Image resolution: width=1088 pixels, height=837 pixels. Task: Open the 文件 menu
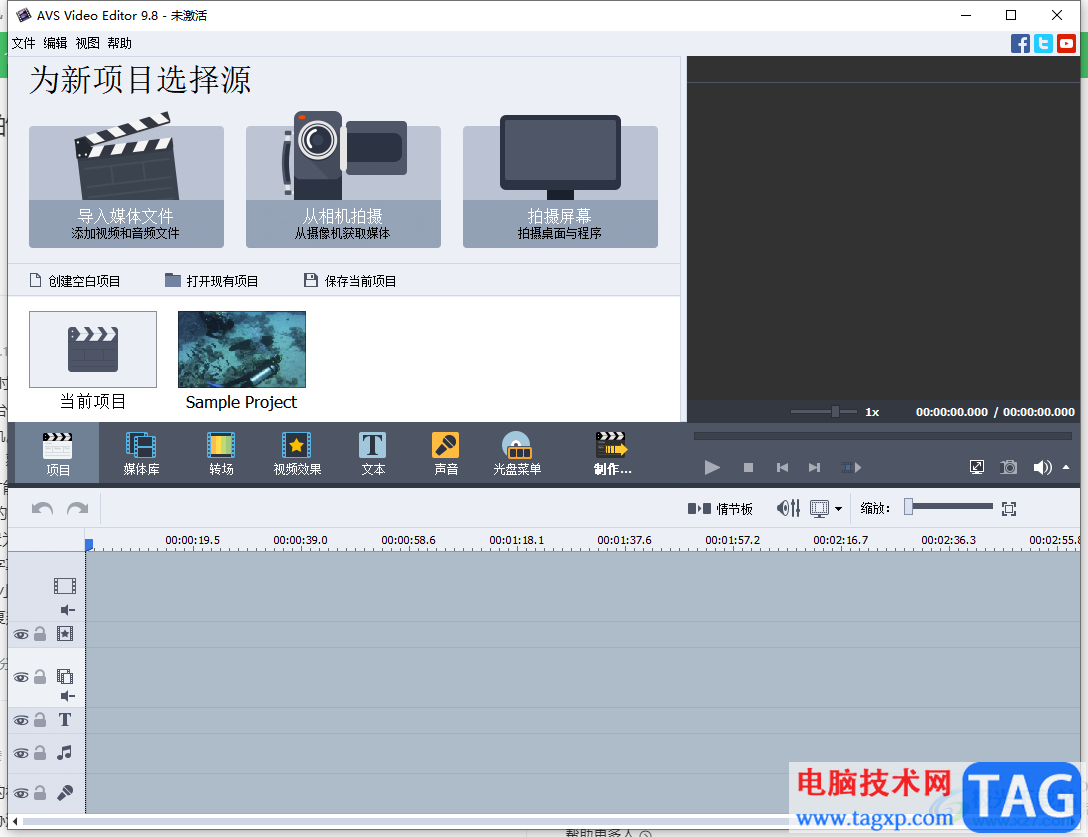[23, 43]
